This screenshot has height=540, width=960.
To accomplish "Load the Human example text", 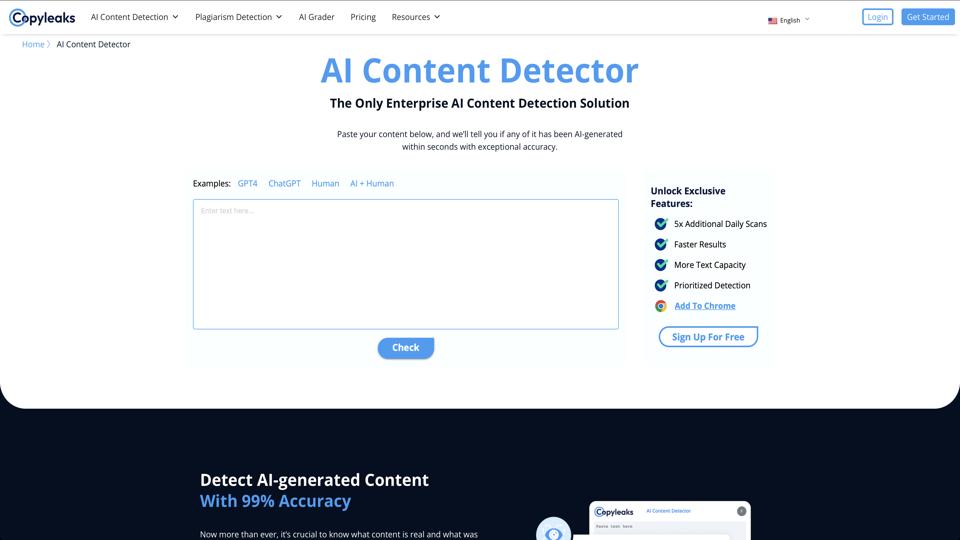I will 325,183.
